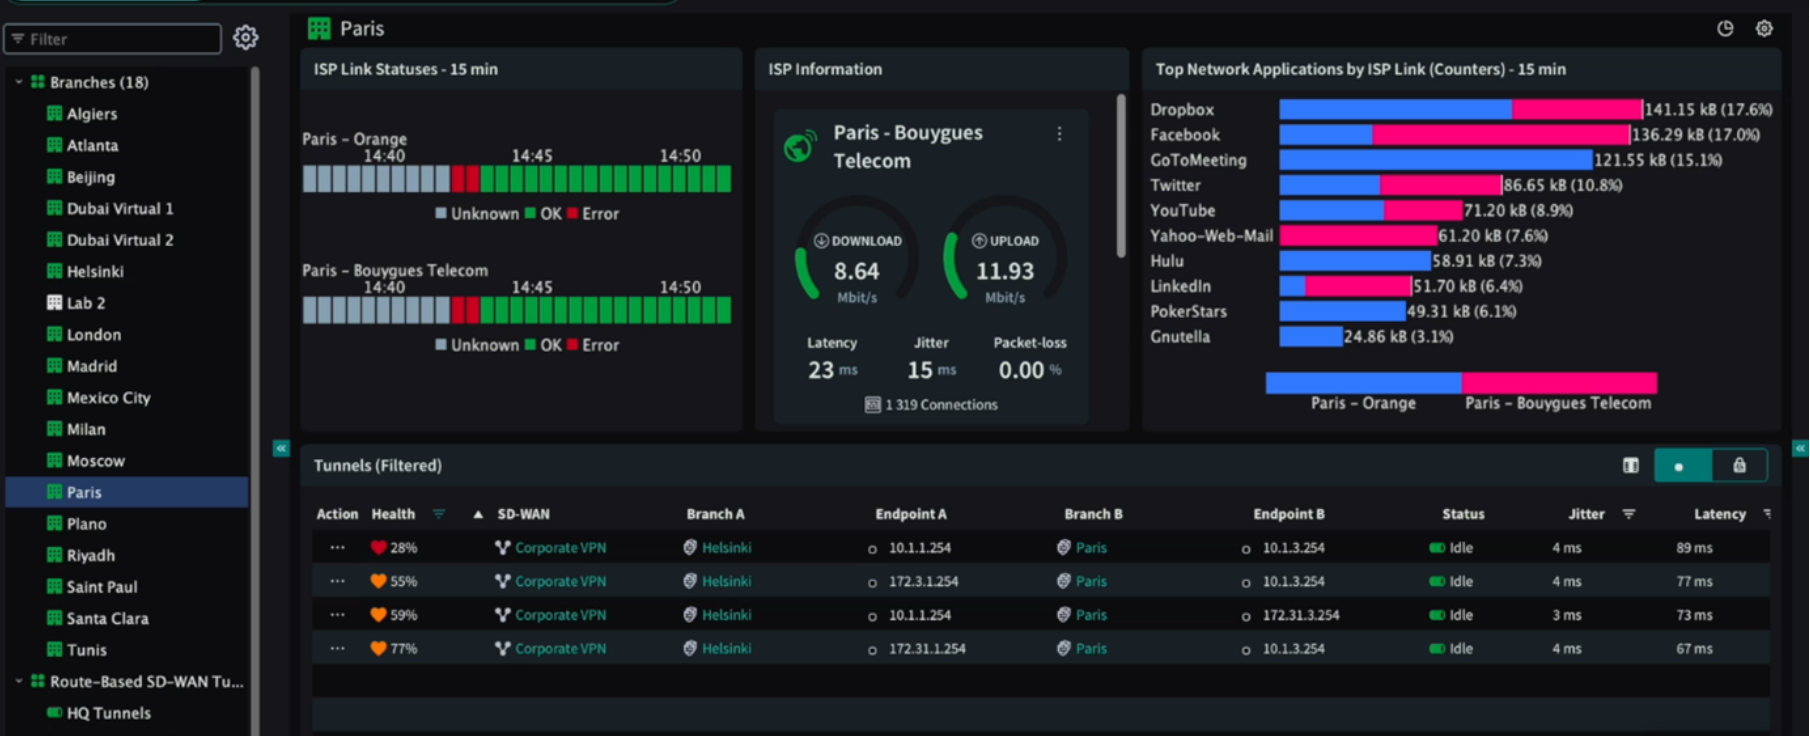Click the Latency column filter icon

coord(1767,514)
